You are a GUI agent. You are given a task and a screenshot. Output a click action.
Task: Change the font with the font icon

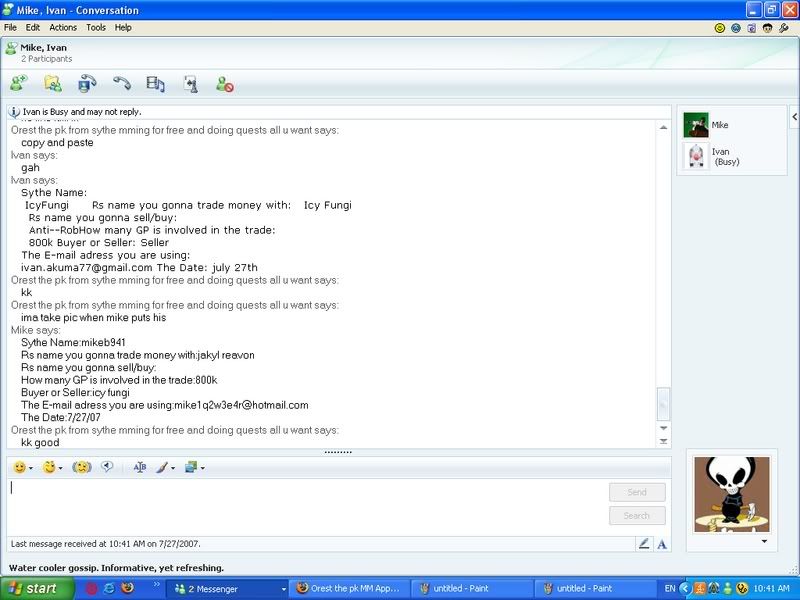tap(139, 467)
